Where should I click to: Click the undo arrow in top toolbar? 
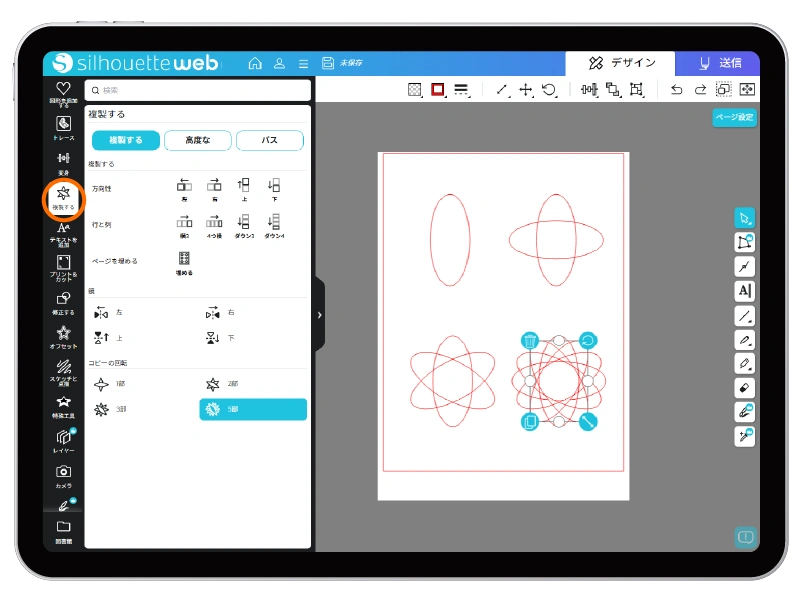[x=676, y=90]
